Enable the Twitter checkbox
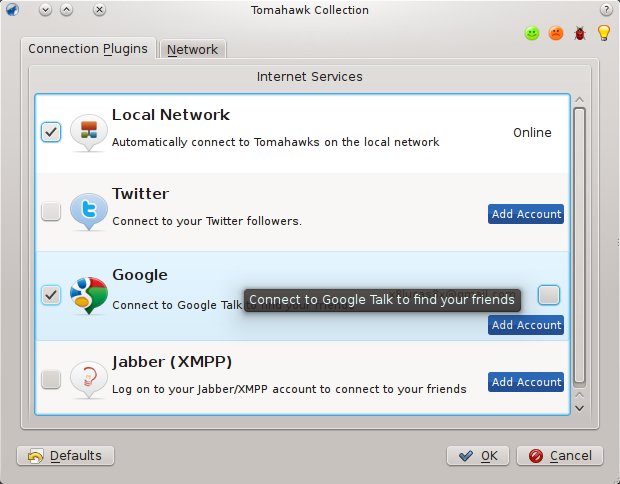Screen dimensions: 620x484 [51, 211]
